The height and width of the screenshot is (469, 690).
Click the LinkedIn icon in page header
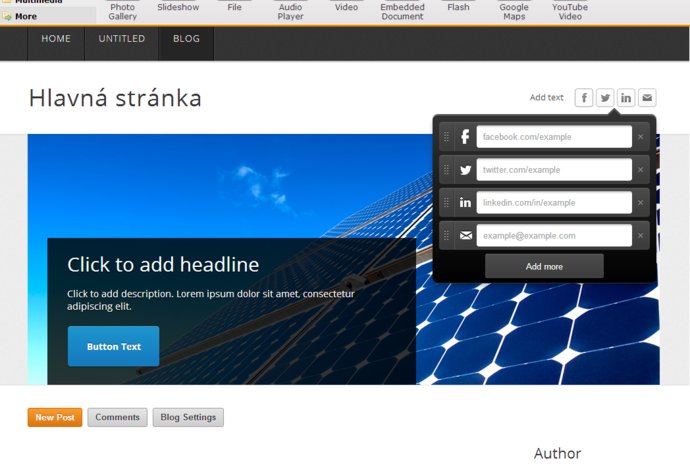[626, 97]
